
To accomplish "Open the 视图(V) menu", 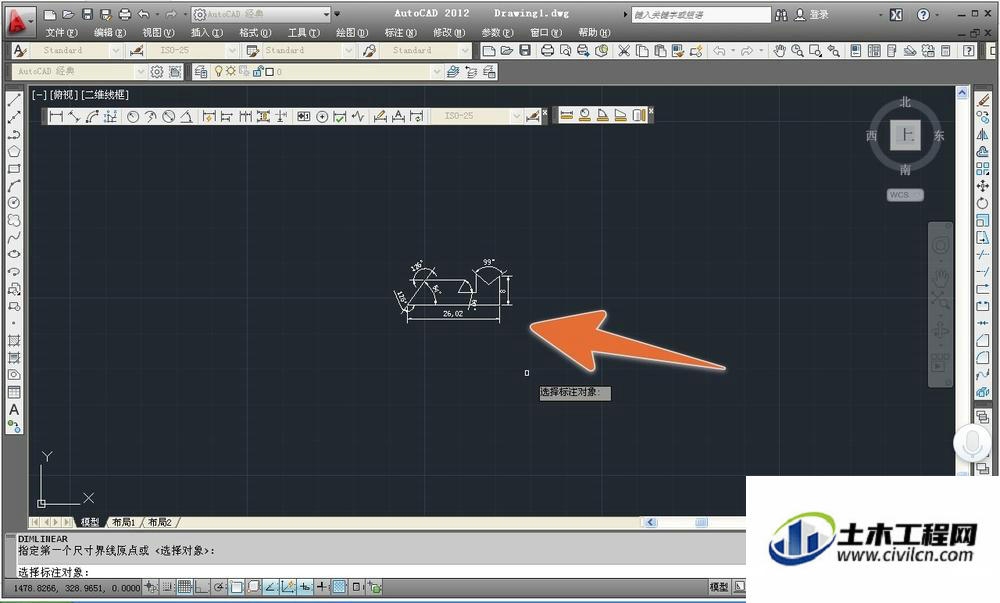I will [x=158, y=33].
